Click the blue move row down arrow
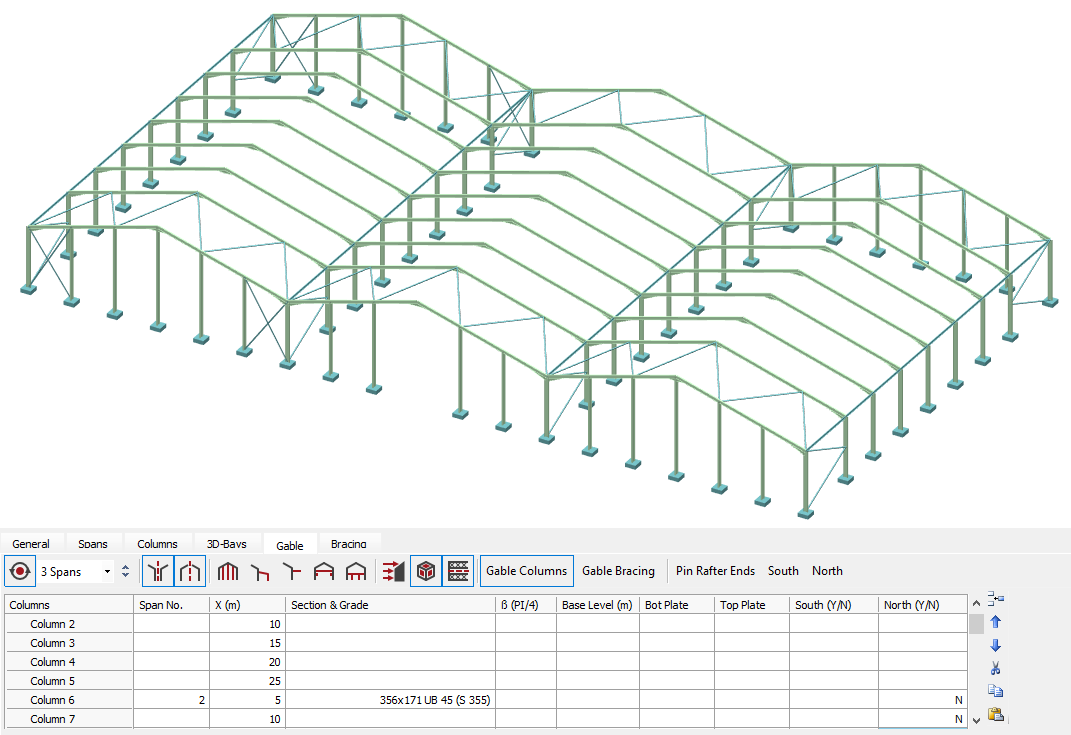This screenshot has width=1071, height=735. coord(995,645)
